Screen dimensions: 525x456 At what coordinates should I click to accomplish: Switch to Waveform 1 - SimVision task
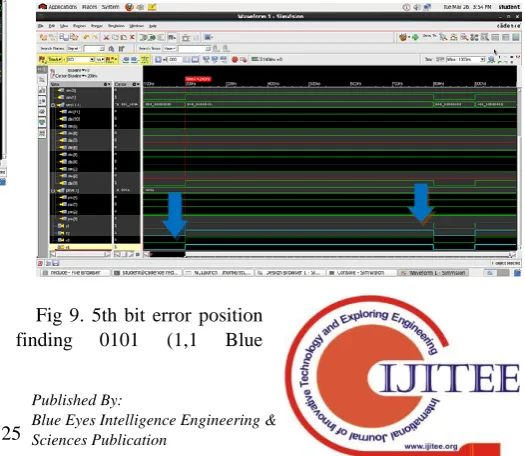433,273
